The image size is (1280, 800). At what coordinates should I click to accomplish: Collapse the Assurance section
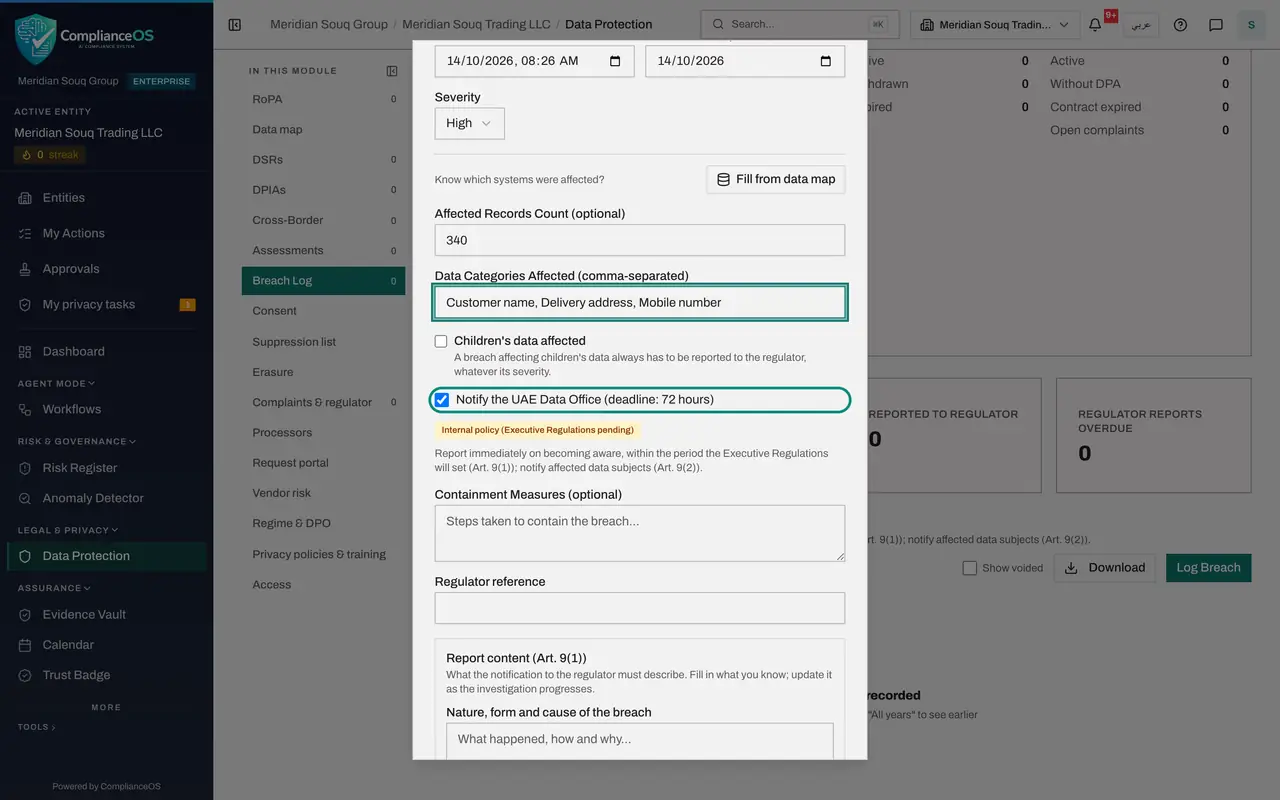[53, 588]
